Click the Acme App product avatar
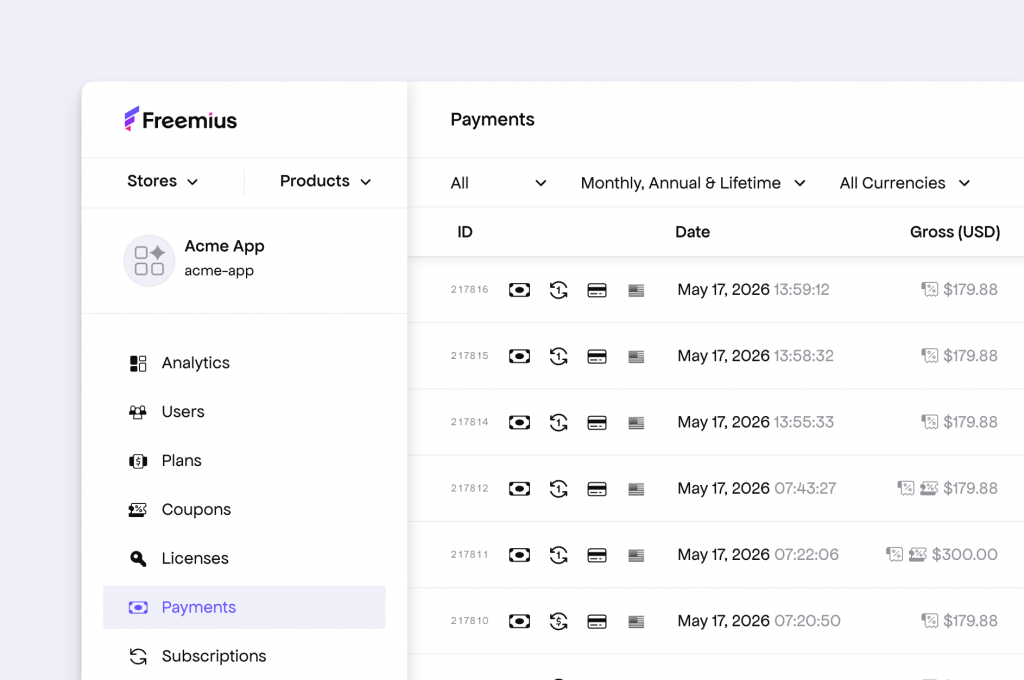The image size is (1024, 680). (x=149, y=260)
